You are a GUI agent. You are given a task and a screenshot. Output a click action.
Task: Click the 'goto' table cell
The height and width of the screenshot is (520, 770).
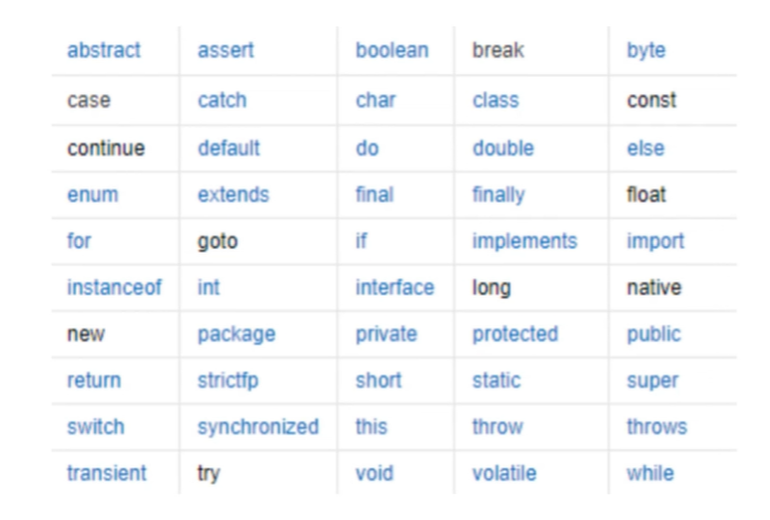tap(258, 242)
